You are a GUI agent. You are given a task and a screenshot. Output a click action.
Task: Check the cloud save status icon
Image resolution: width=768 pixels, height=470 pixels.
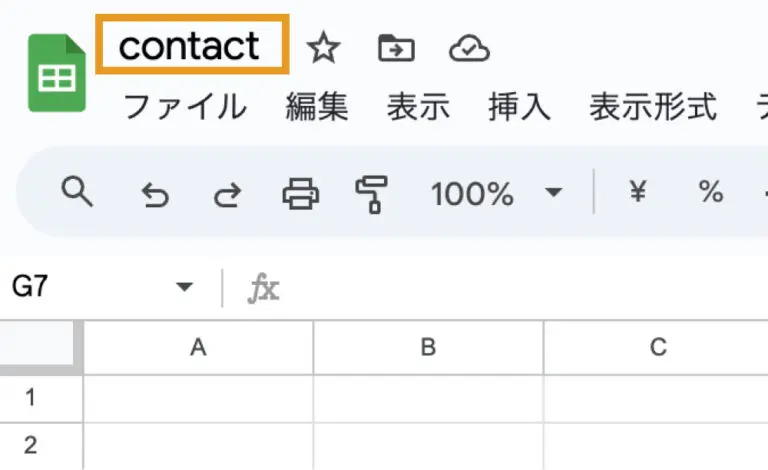coord(469,47)
